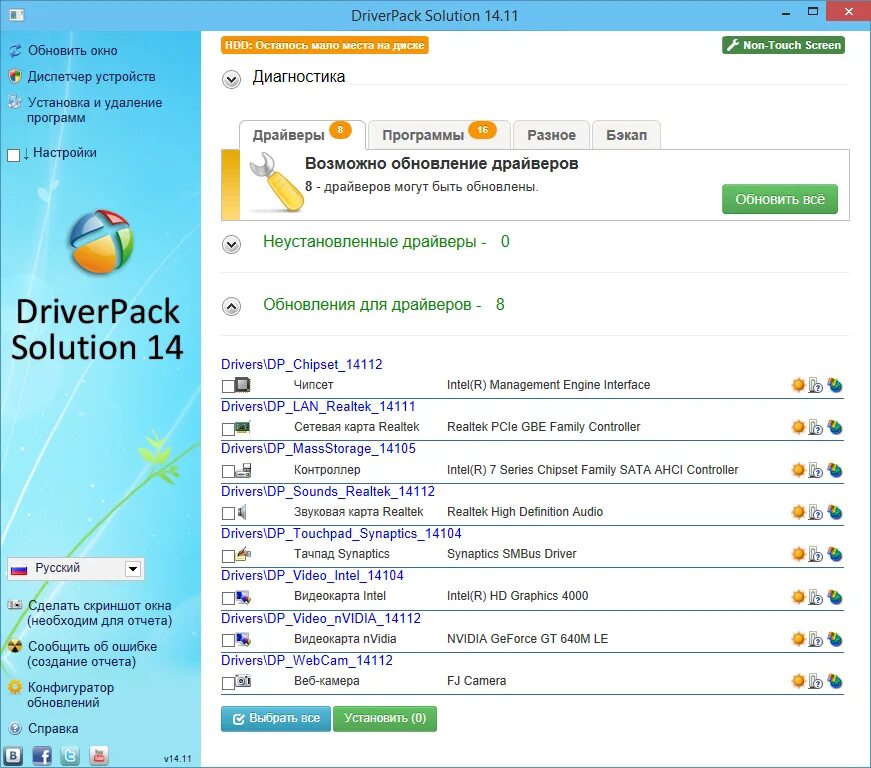Click the Выбрать все button
The width and height of the screenshot is (871, 768).
(276, 719)
